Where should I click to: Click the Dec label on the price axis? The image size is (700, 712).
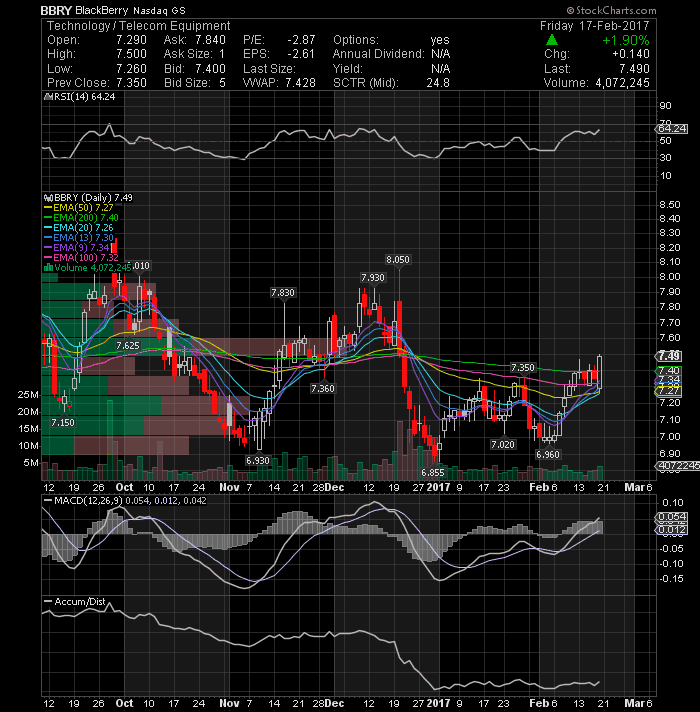tap(334, 487)
